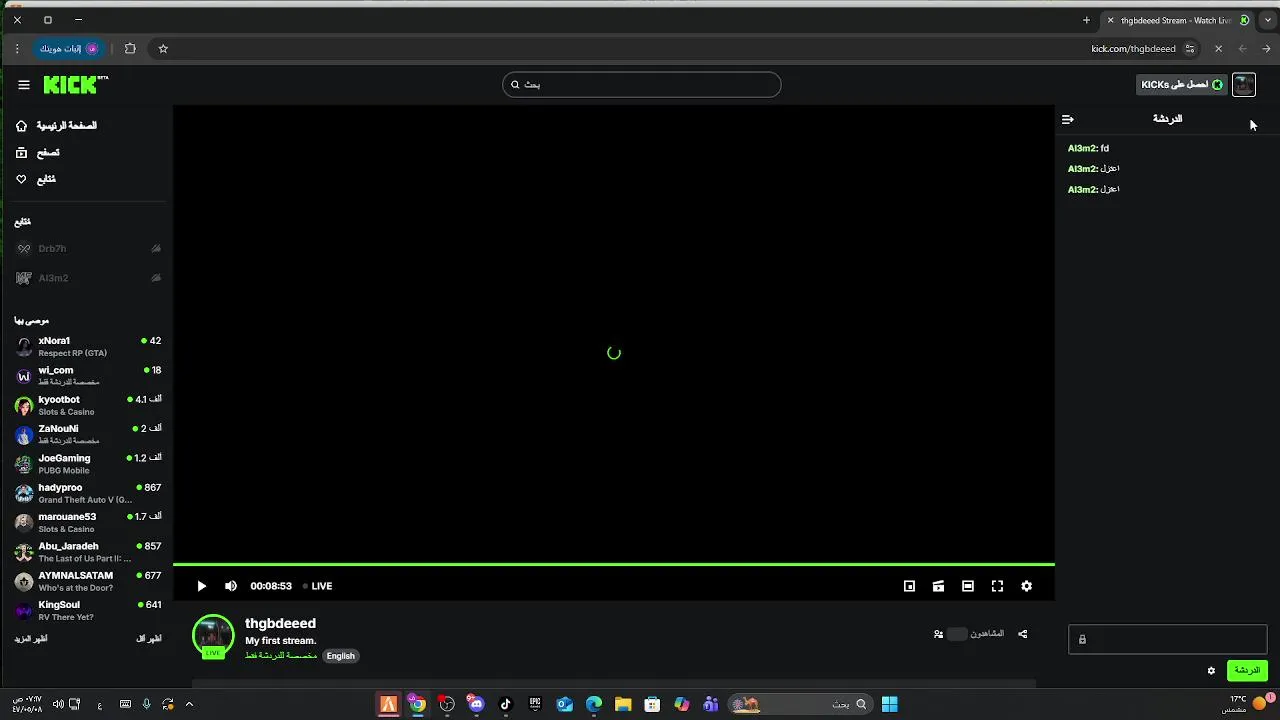Open browser three-dot menu
The height and width of the screenshot is (720, 1280).
tap(17, 49)
